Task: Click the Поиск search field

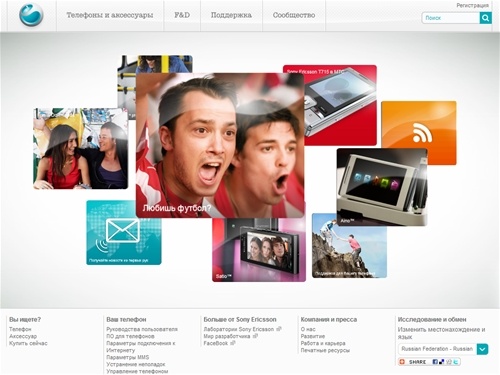Action: pos(451,18)
